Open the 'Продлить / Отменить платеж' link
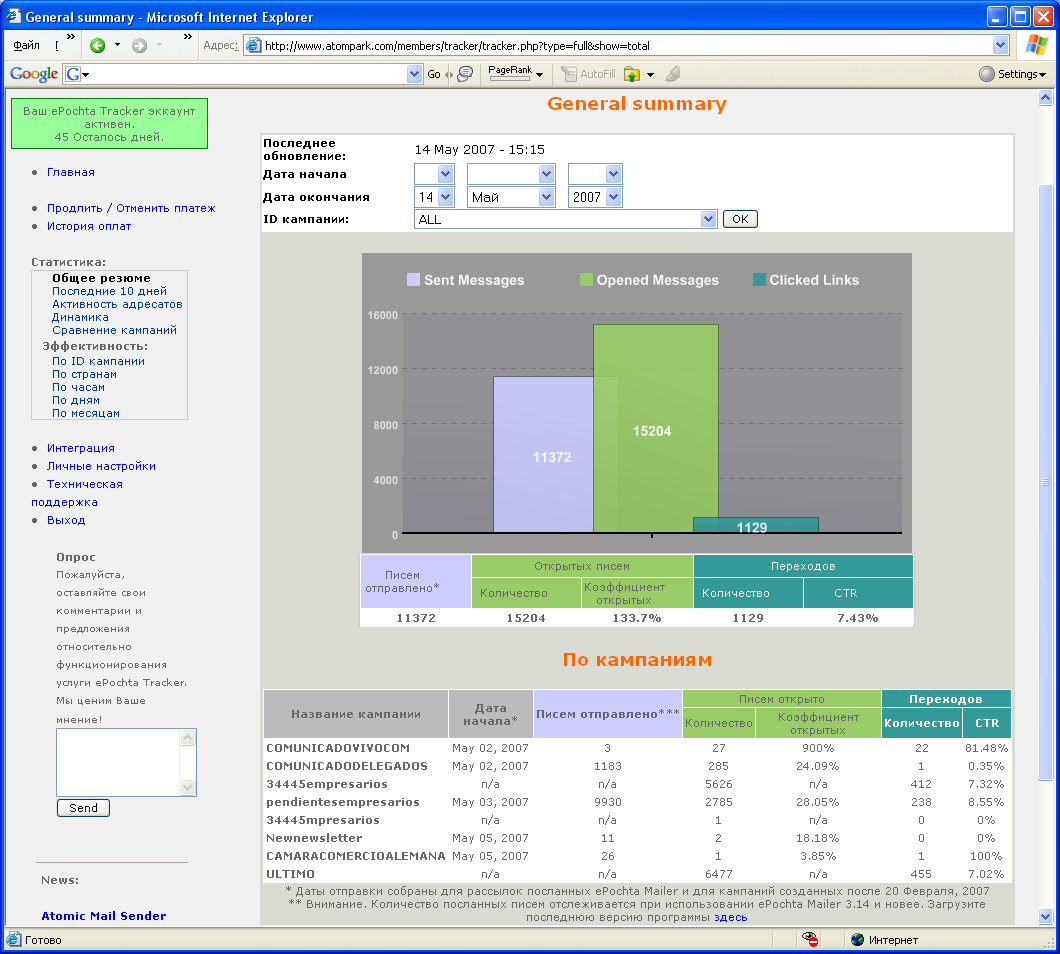Screen dimensions: 1060x954 (x=130, y=208)
